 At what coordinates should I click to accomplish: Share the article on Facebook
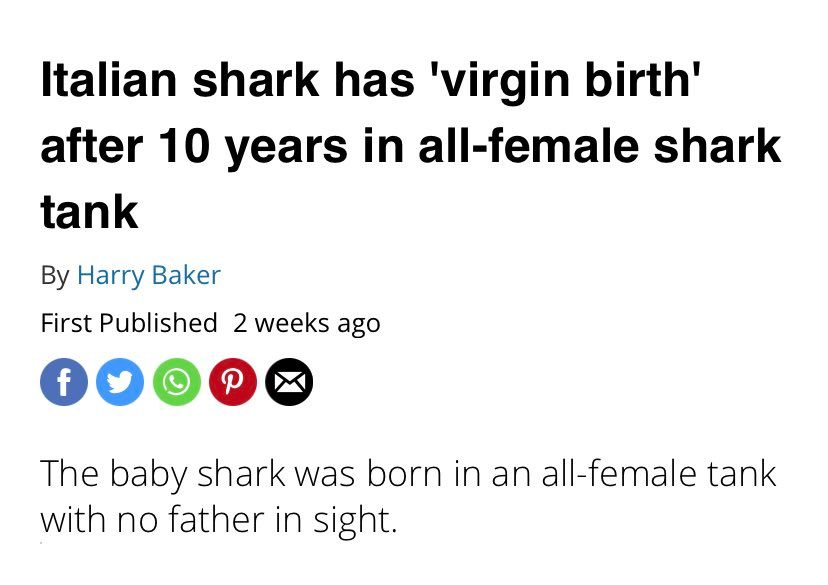[x=63, y=384]
